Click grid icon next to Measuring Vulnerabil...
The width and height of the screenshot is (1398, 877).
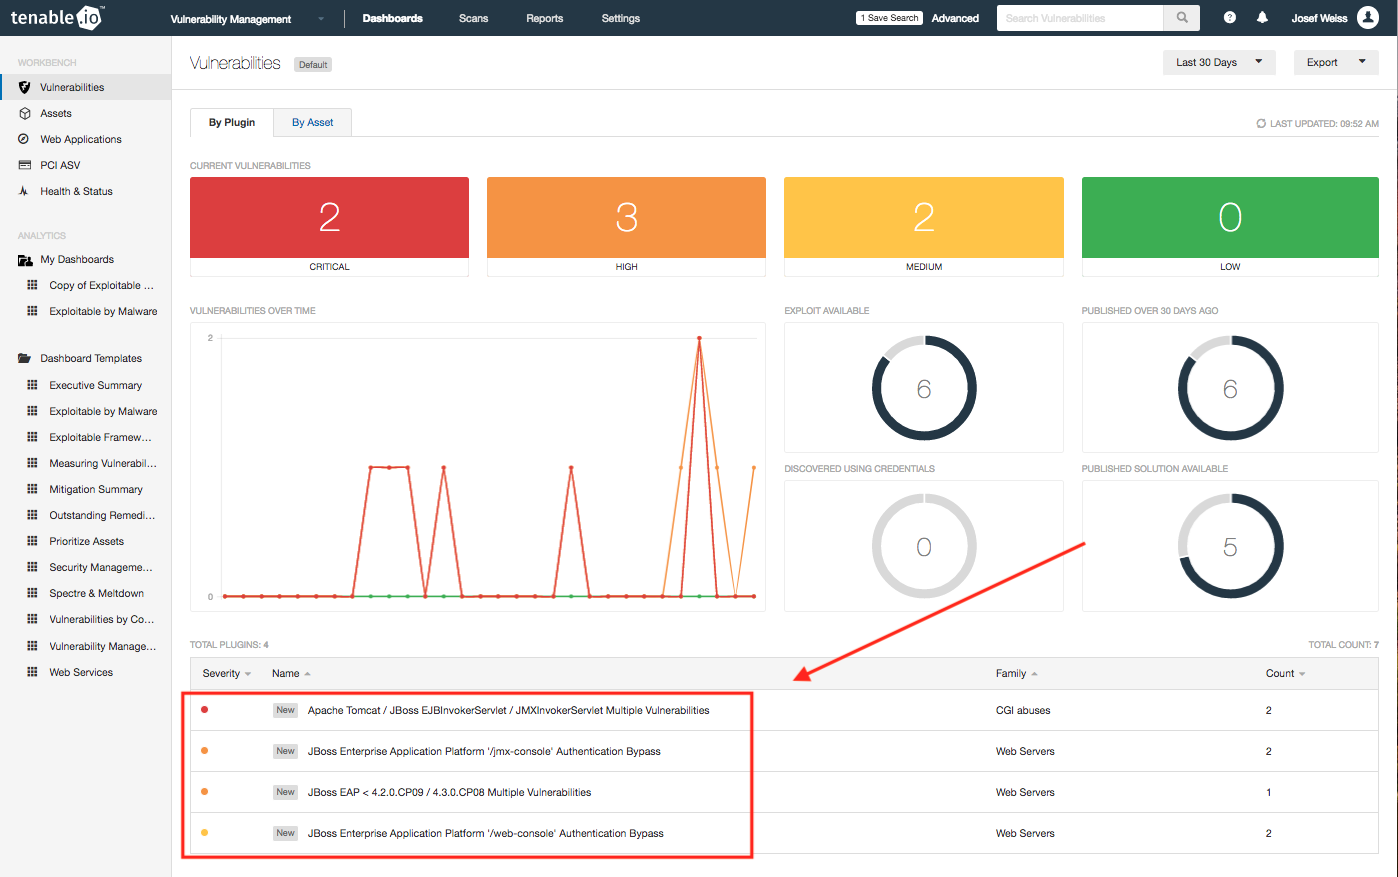click(32, 463)
